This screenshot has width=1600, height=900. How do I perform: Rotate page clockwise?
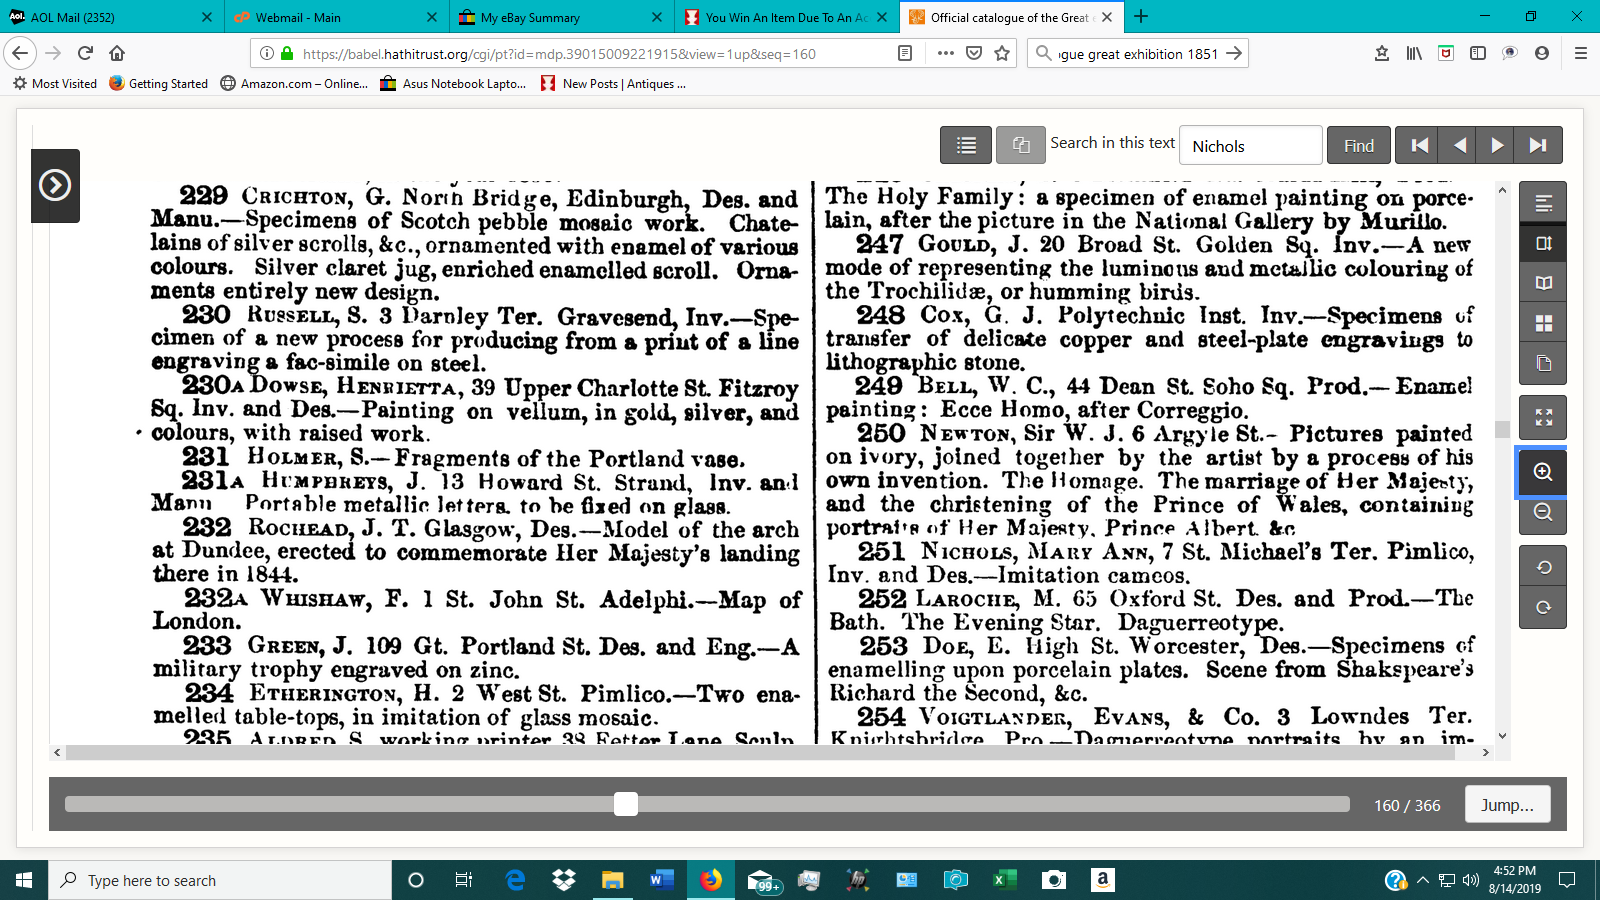pos(1543,608)
